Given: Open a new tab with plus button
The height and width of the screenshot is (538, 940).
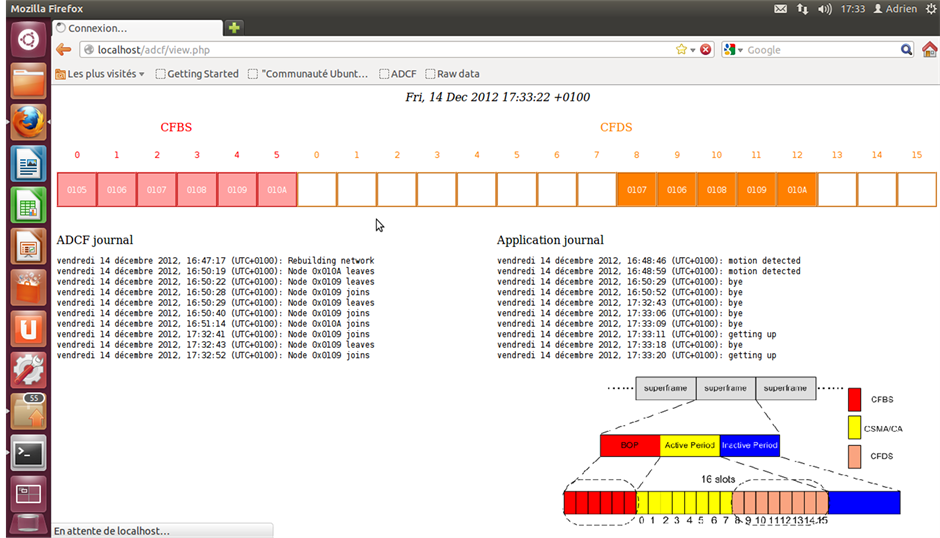Looking at the screenshot, I should 234,28.
